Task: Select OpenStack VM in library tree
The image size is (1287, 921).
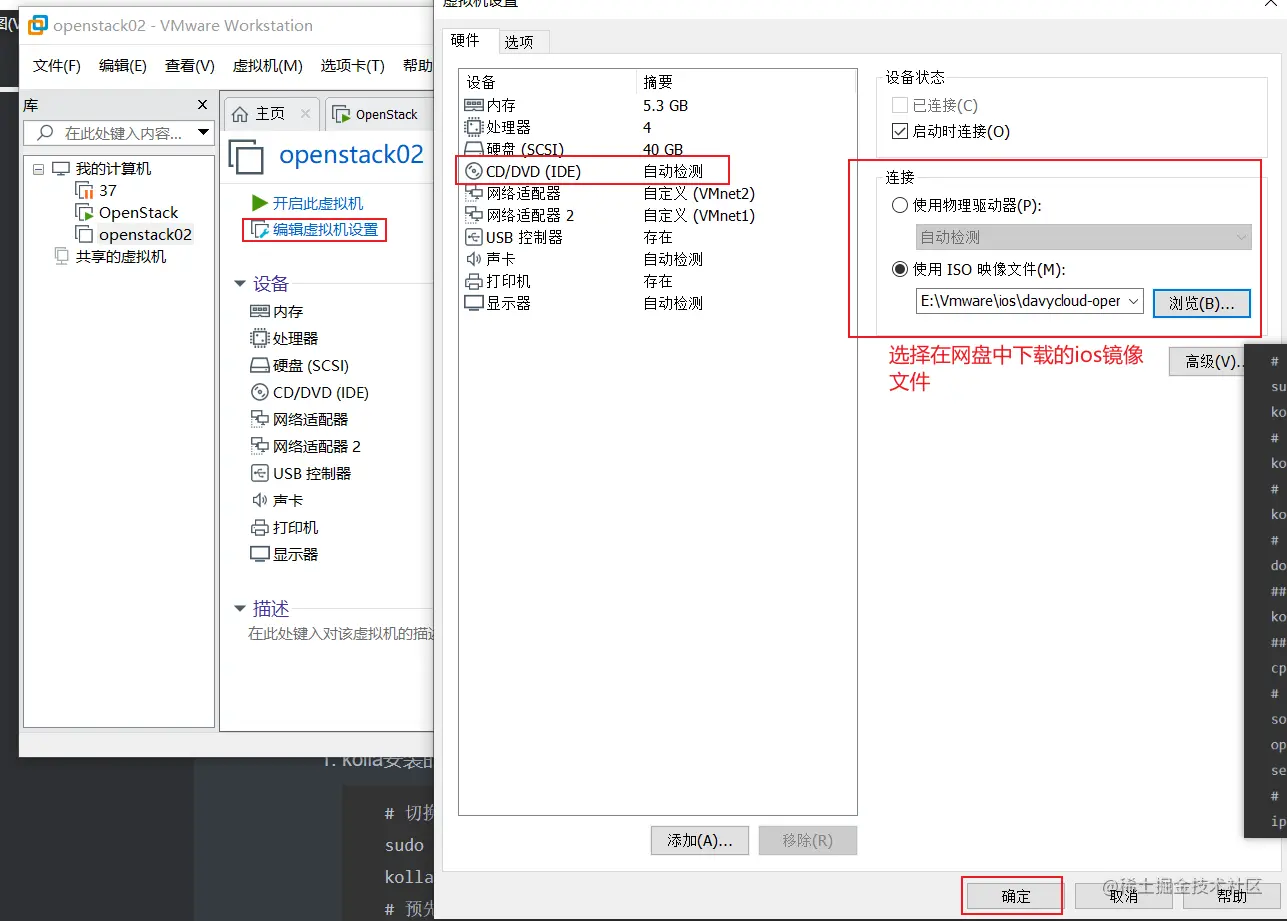Action: (138, 212)
